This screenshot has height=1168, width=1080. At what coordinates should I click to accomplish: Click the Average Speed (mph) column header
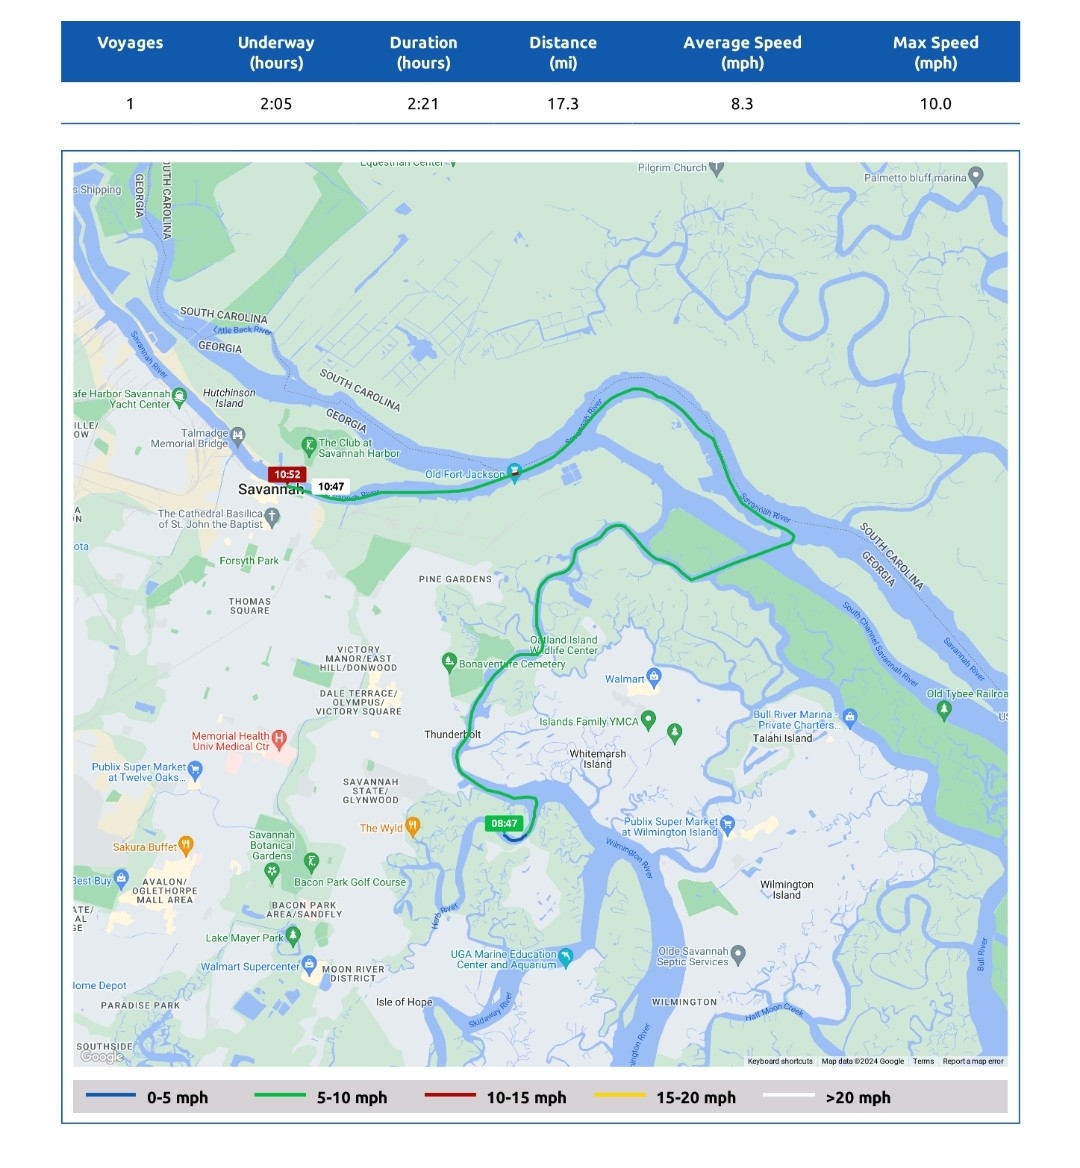743,52
